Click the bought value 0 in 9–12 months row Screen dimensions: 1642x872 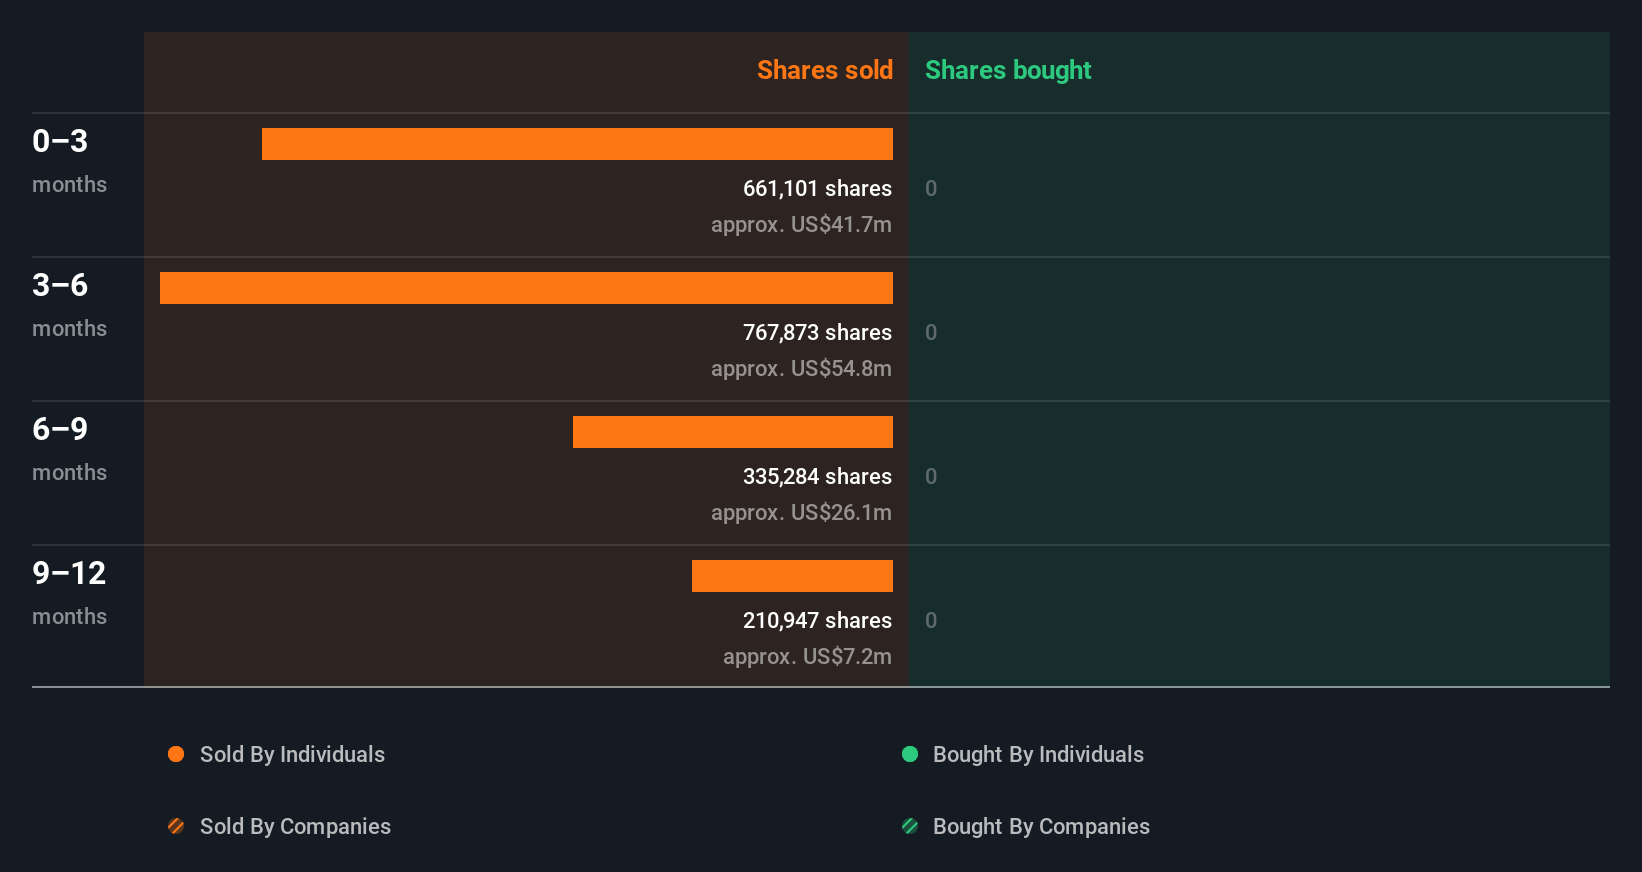pyautogui.click(x=931, y=620)
